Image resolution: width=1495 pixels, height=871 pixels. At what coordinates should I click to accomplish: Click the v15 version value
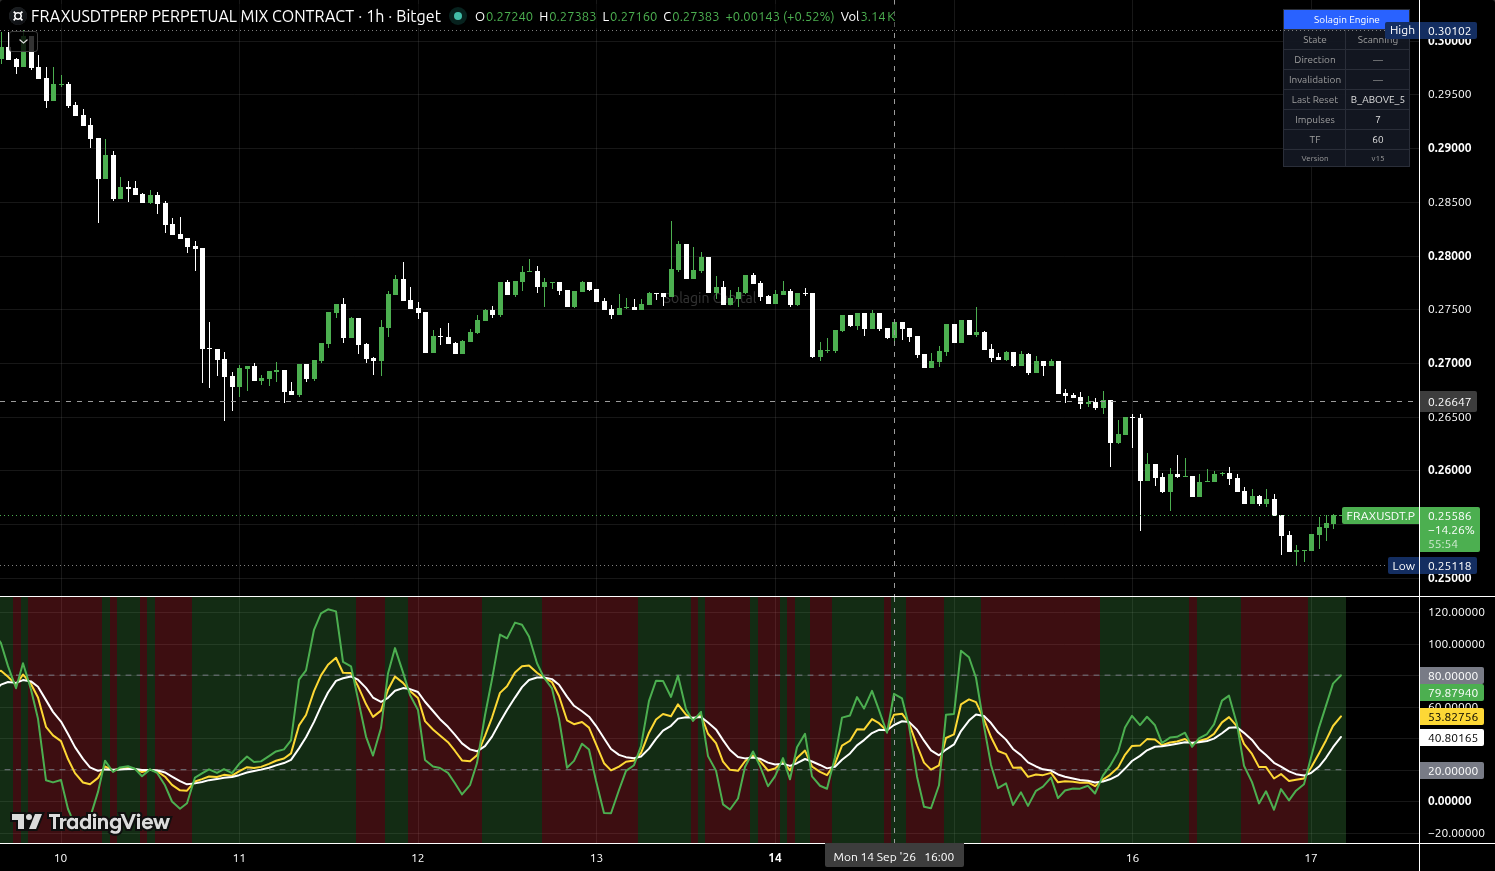(1377, 158)
